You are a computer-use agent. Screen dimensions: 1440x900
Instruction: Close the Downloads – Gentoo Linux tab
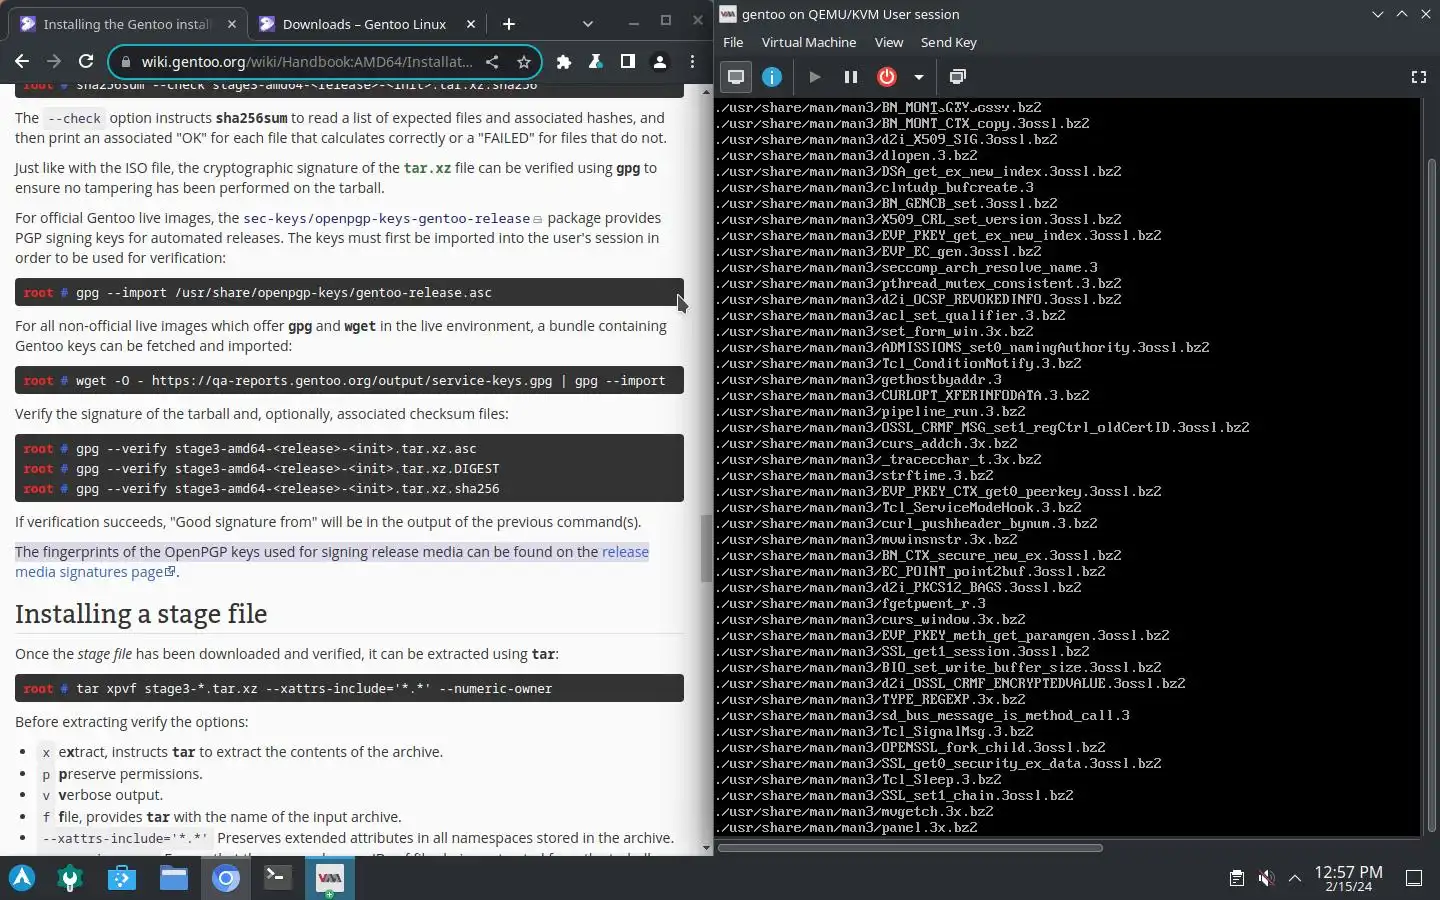tap(471, 24)
